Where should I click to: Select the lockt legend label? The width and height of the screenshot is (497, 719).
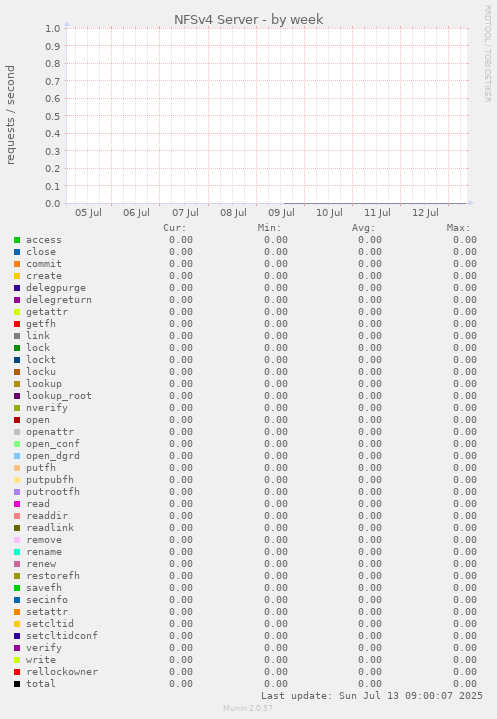[x=41, y=360]
